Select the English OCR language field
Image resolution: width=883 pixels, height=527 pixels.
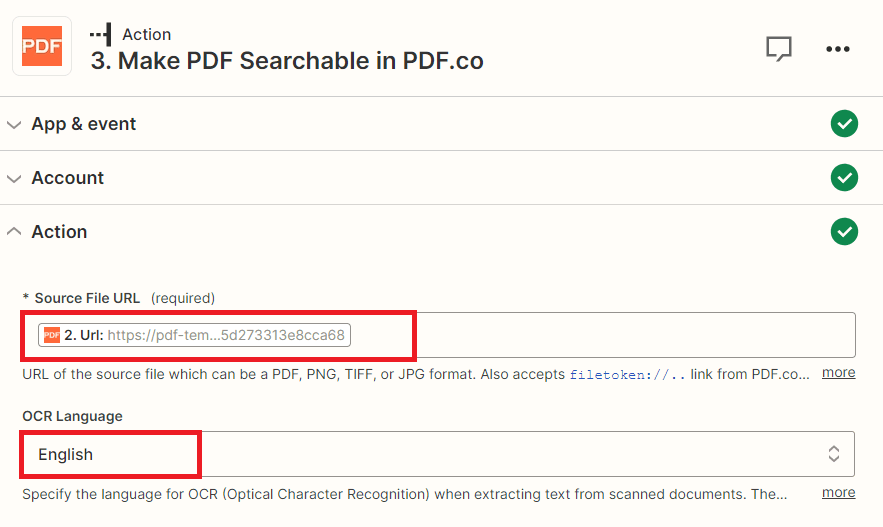point(438,454)
